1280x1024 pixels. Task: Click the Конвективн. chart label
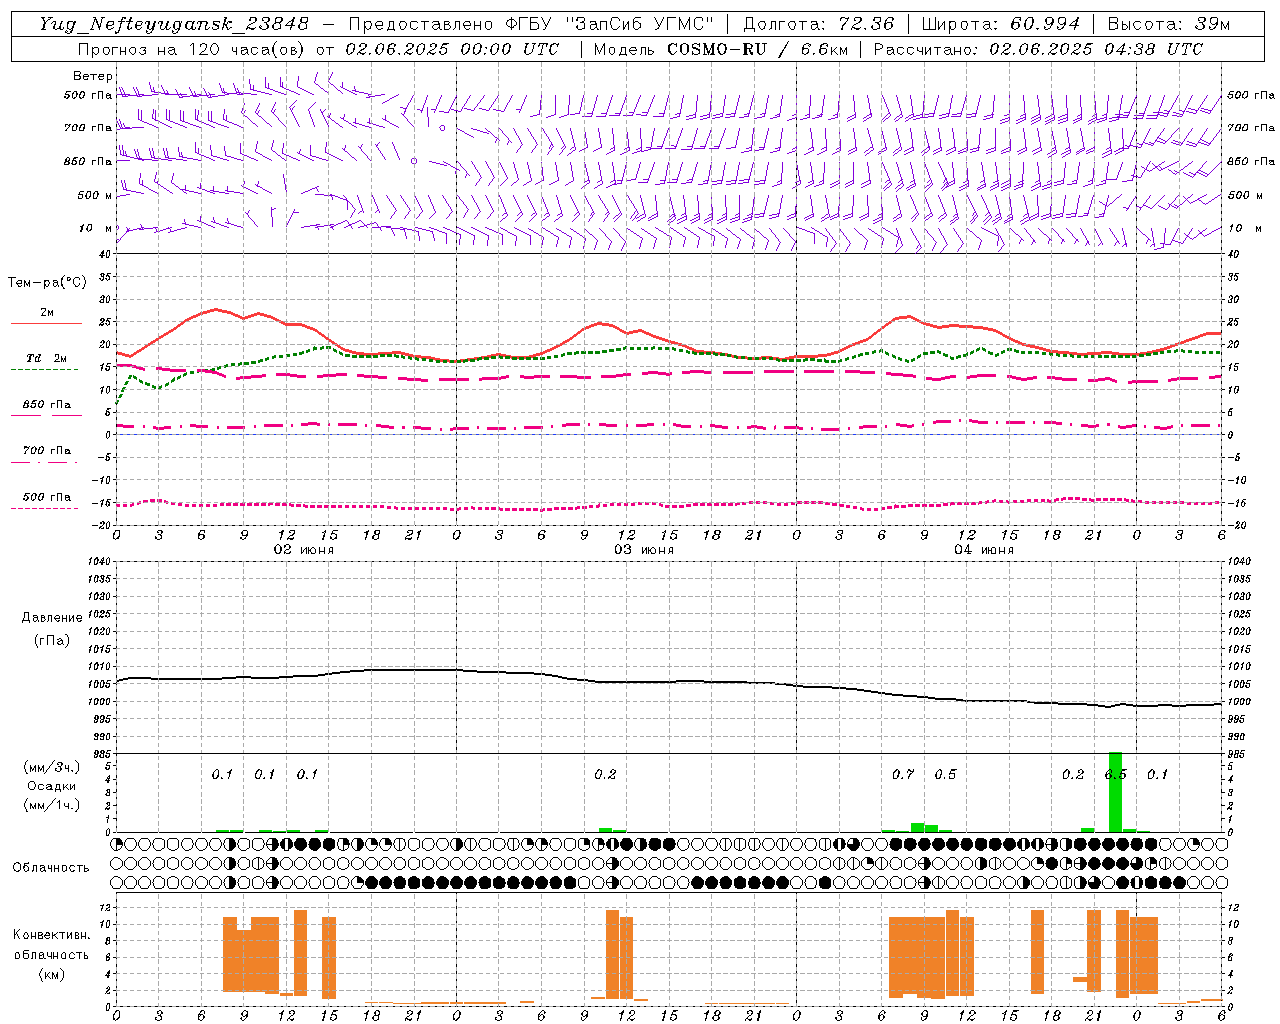pyautogui.click(x=51, y=935)
